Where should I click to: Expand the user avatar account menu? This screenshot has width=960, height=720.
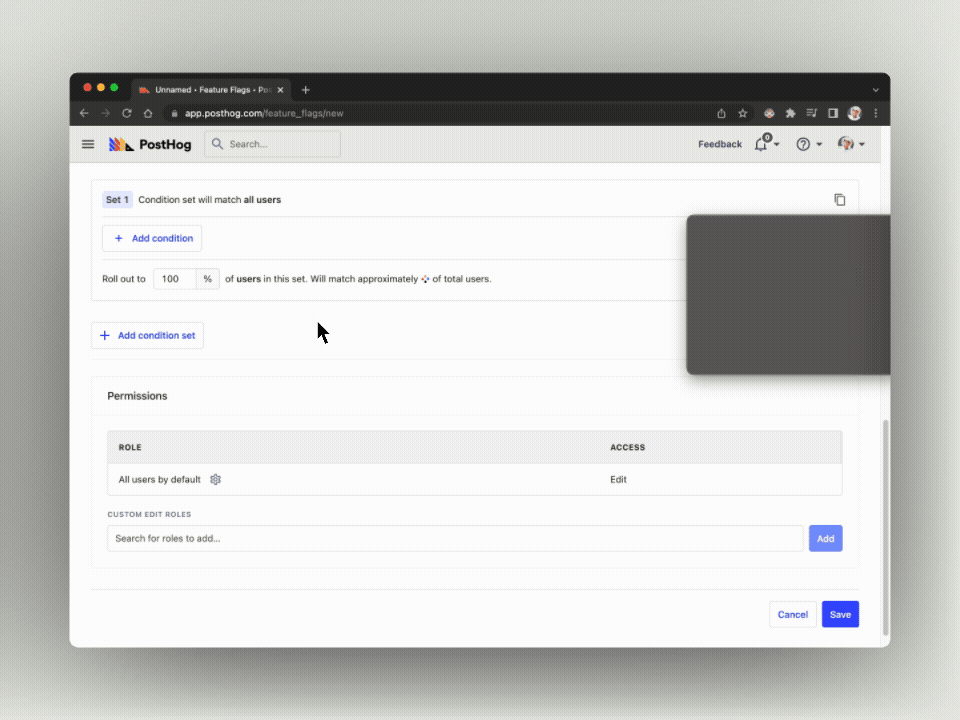click(x=850, y=144)
